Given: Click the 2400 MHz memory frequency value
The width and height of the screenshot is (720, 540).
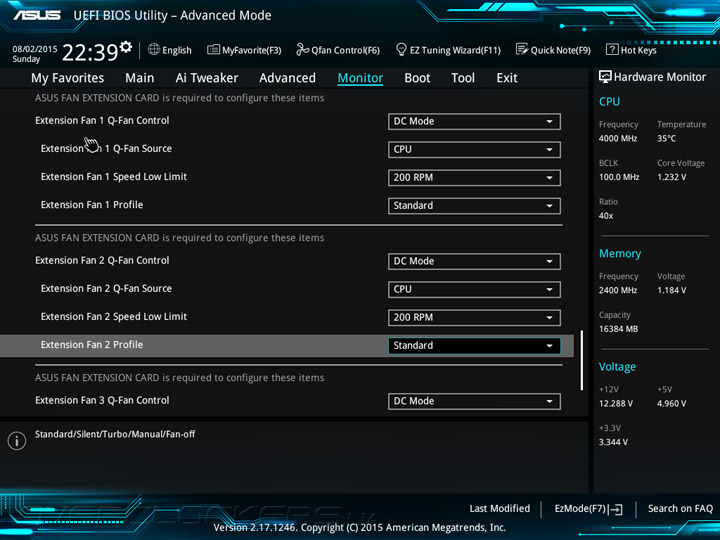Looking at the screenshot, I should coord(618,290).
